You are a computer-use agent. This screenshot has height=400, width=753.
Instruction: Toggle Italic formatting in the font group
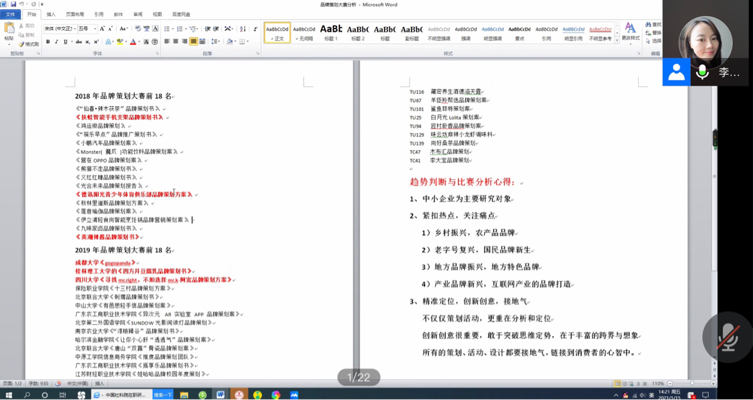click(56, 42)
